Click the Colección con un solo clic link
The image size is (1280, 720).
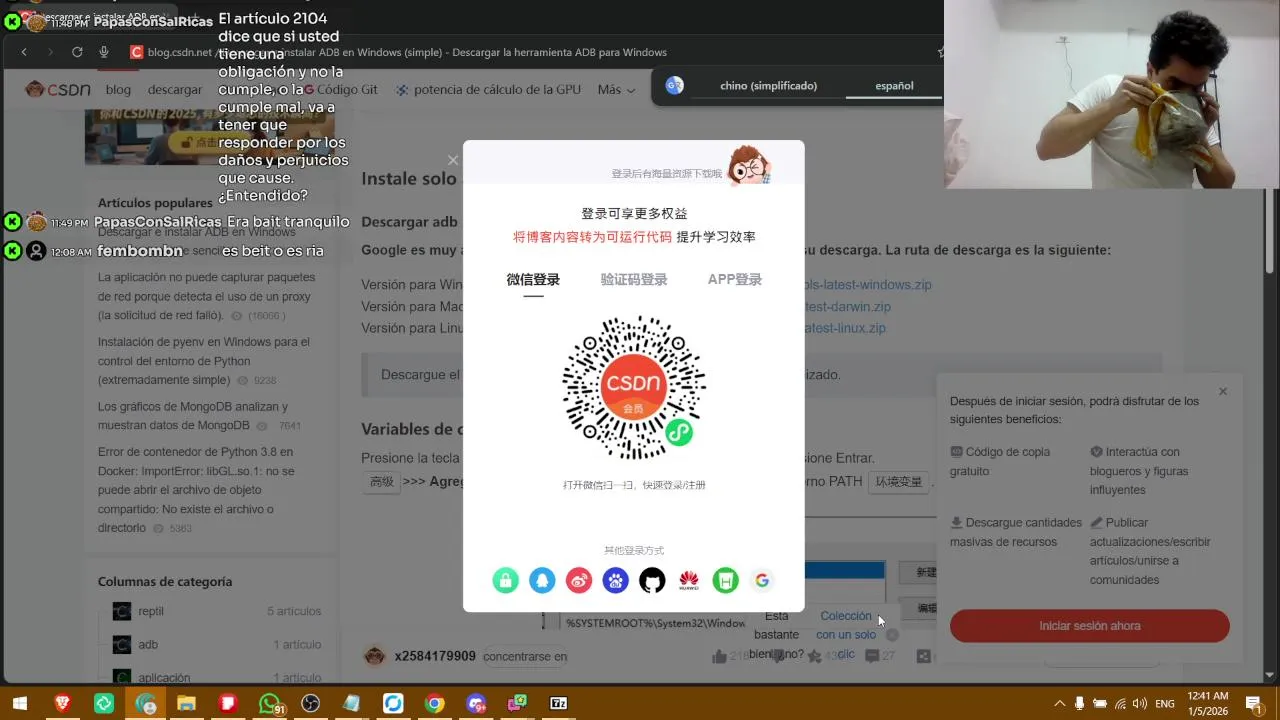(x=846, y=635)
